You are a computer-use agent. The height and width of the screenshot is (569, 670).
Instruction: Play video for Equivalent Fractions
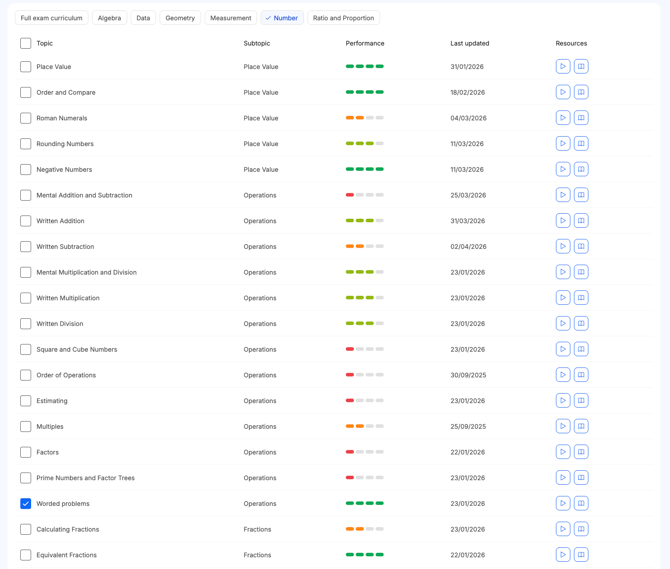tap(563, 554)
